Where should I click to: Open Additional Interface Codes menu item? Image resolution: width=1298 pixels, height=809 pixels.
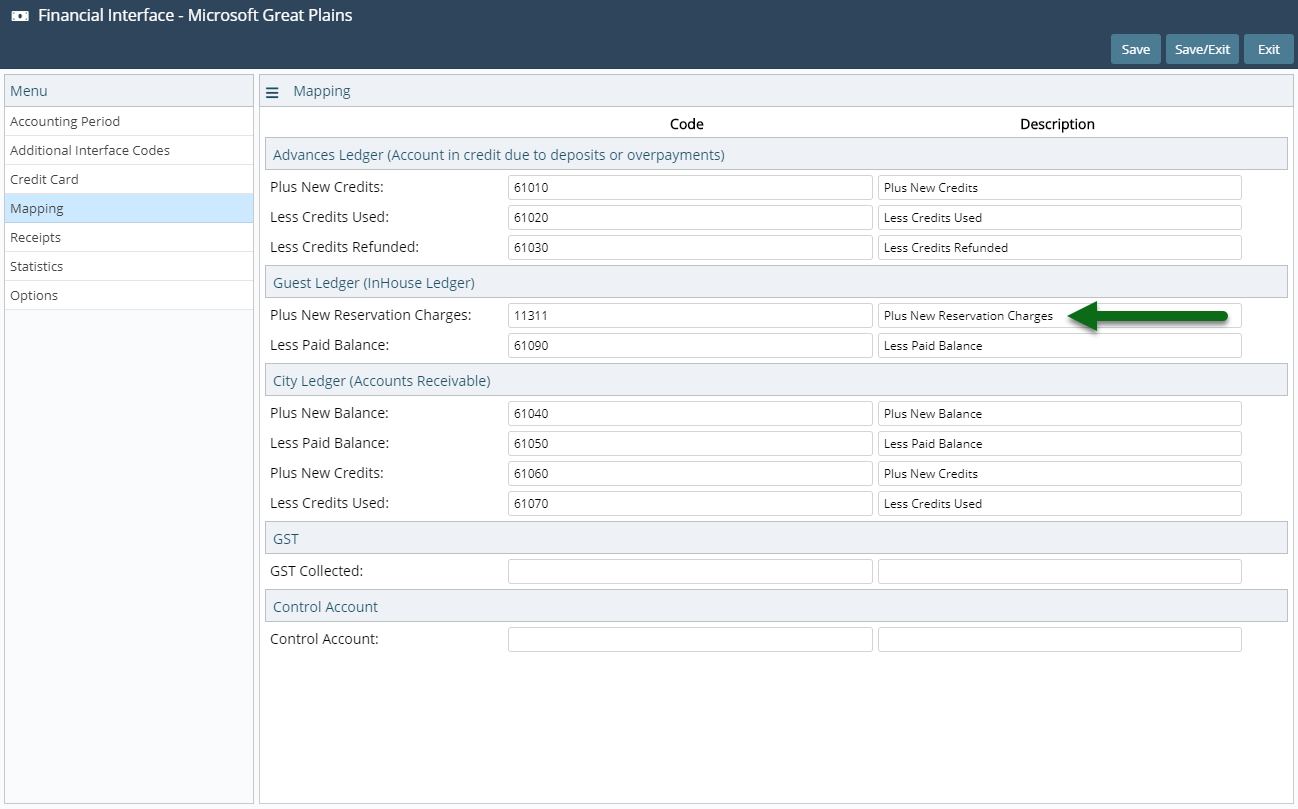tap(129, 150)
